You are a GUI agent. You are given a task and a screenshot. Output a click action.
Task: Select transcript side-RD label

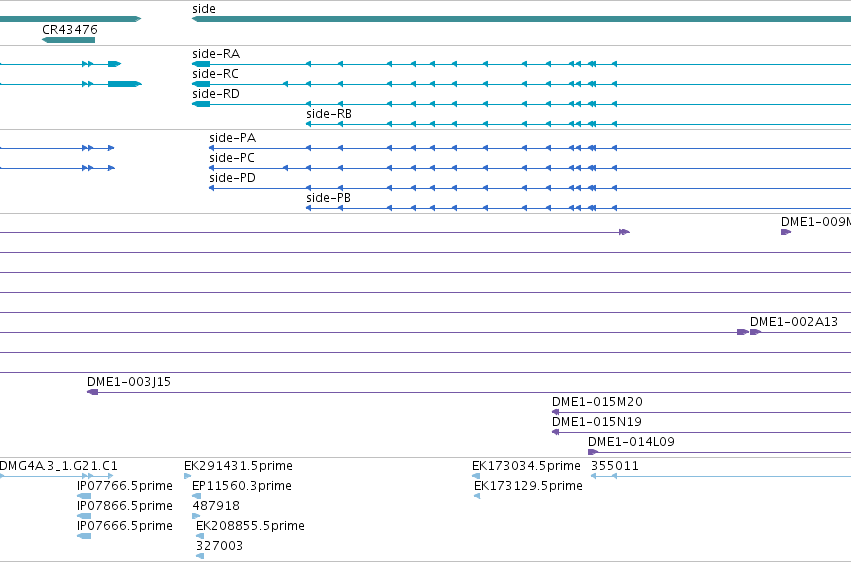pyautogui.click(x=216, y=94)
